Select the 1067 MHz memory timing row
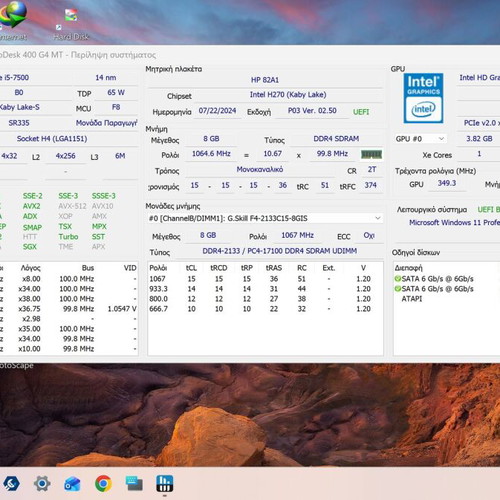 [x=265, y=279]
